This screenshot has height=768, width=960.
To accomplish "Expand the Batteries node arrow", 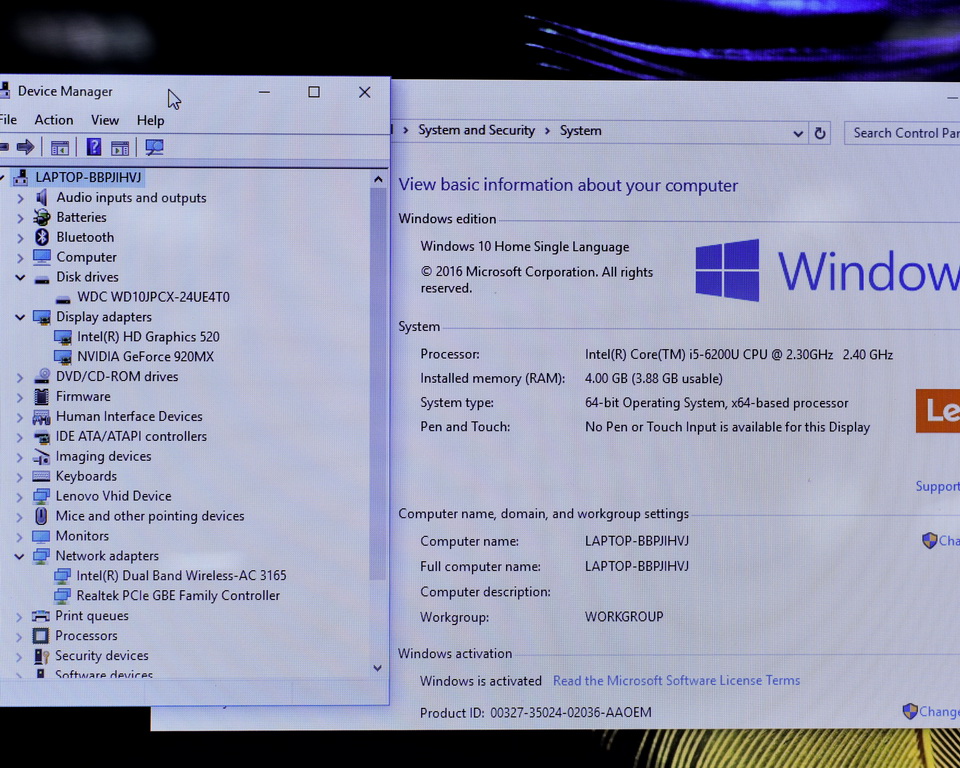I will point(20,217).
